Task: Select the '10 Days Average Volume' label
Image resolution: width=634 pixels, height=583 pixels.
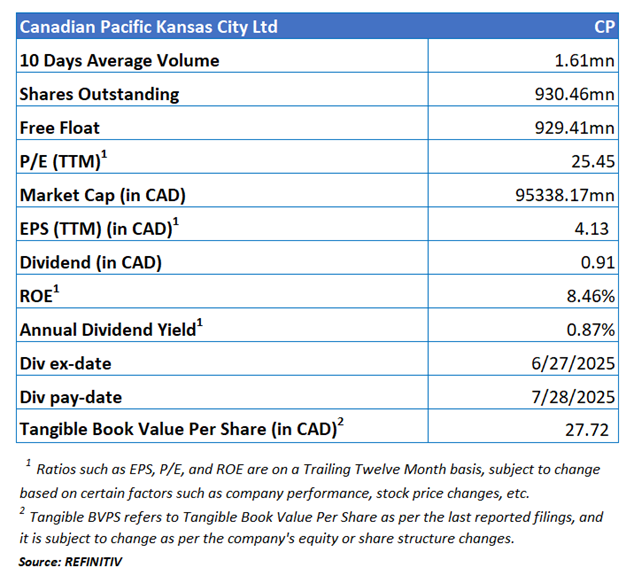Action: tap(119, 61)
